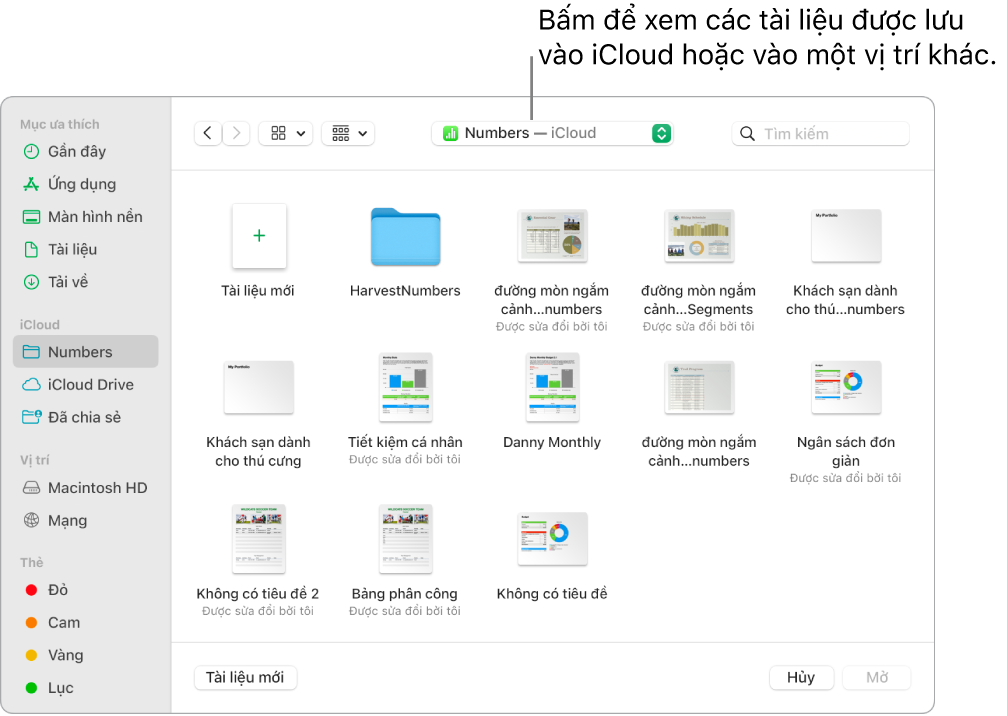1007x716 pixels.
Task: Select Không có tiêu đề 2 spreadsheet
Action: [259, 539]
